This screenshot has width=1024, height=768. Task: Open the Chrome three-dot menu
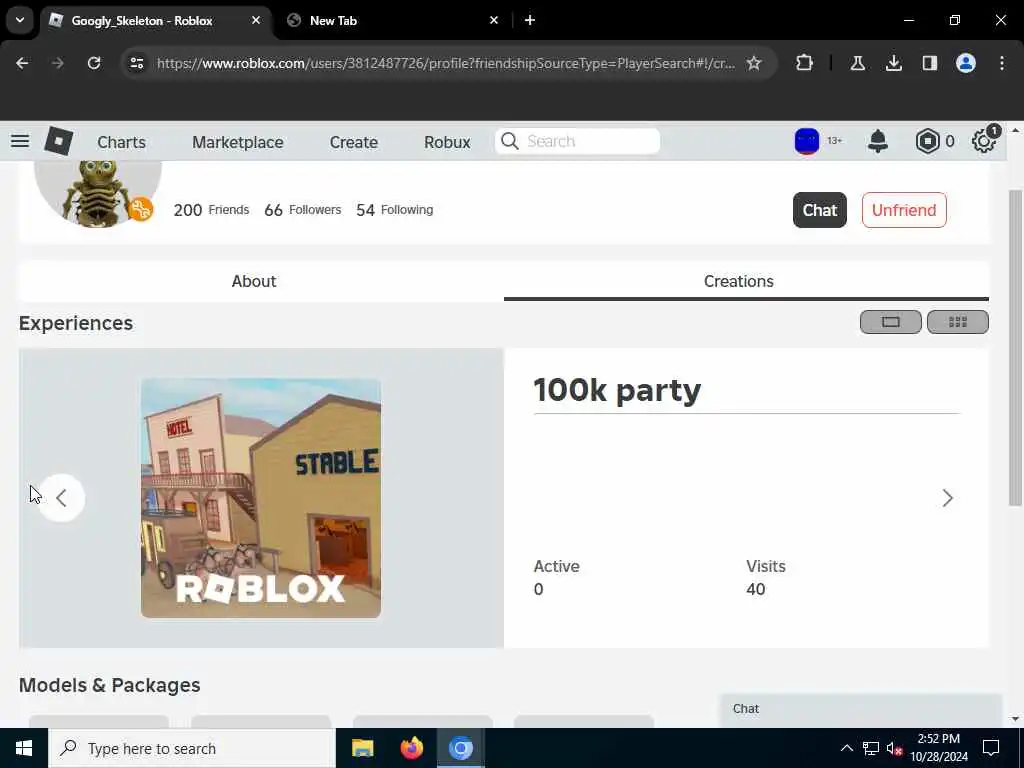tap(1002, 63)
